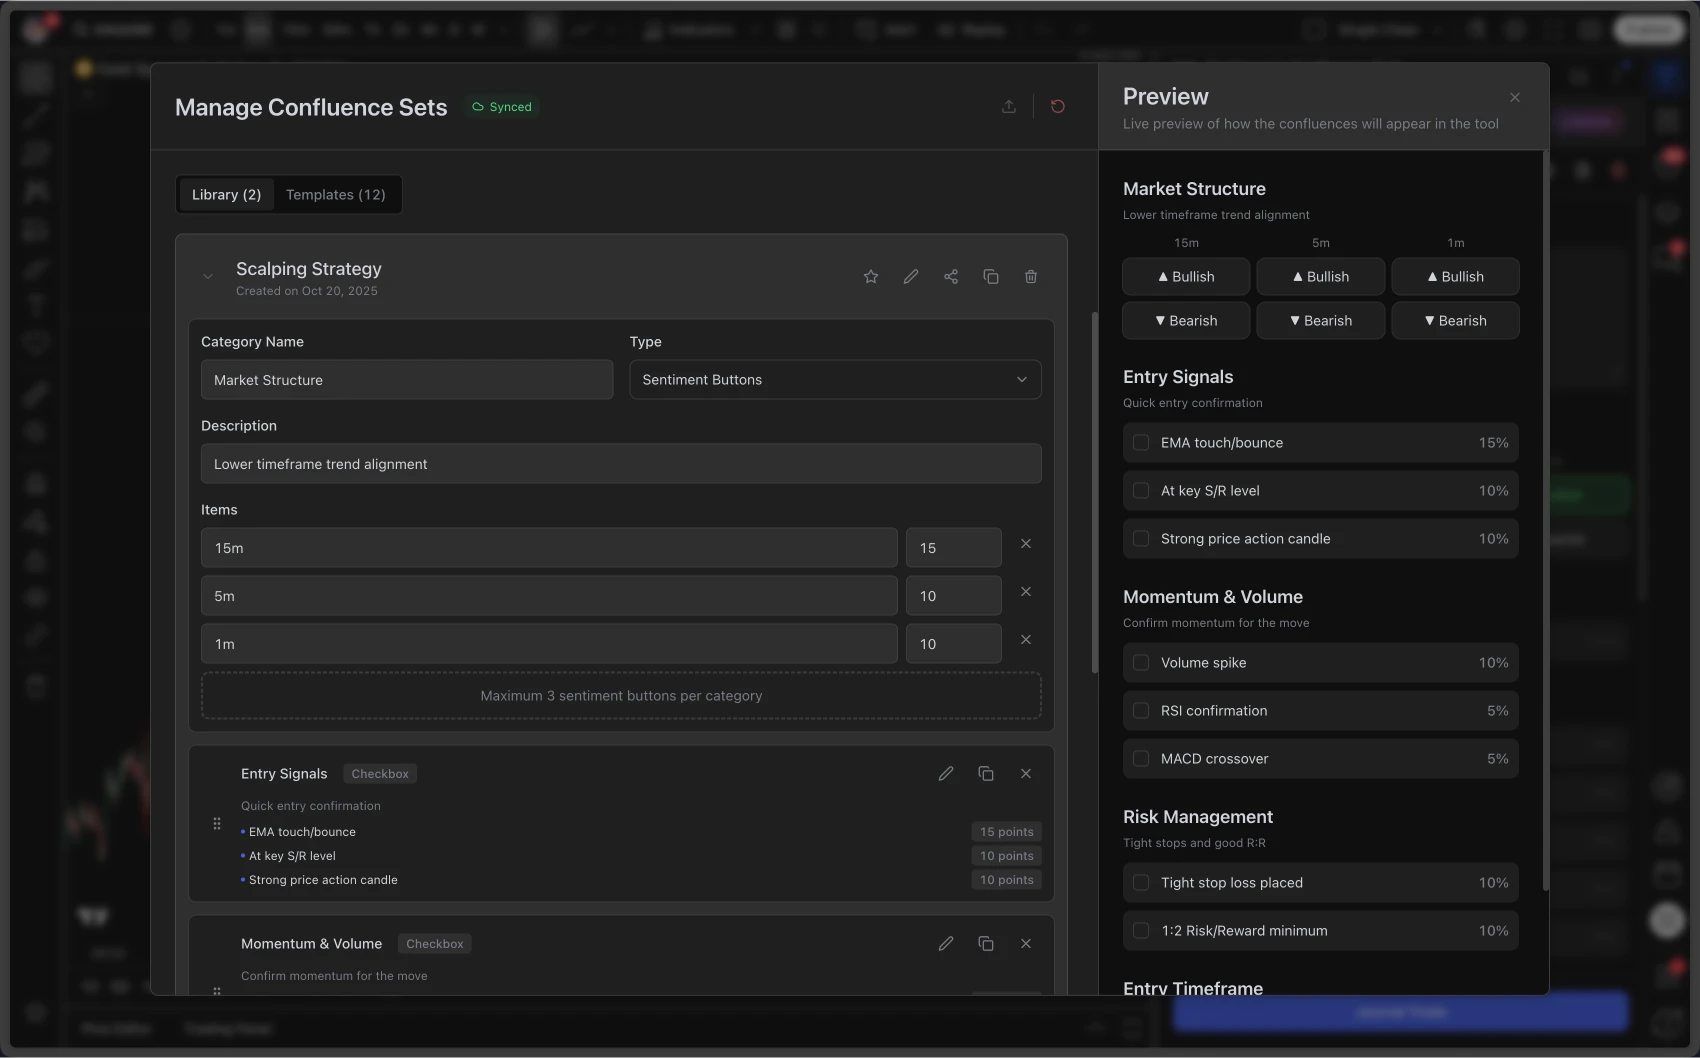The height and width of the screenshot is (1058, 1700).
Task: Select Bullish under the 15m column
Action: pyautogui.click(x=1186, y=276)
